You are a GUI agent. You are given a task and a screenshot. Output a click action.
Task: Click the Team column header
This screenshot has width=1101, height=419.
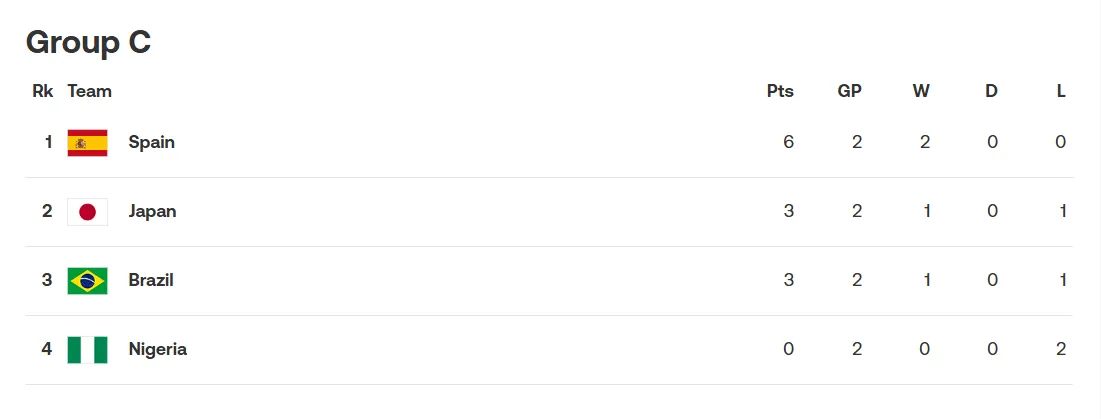[90, 91]
